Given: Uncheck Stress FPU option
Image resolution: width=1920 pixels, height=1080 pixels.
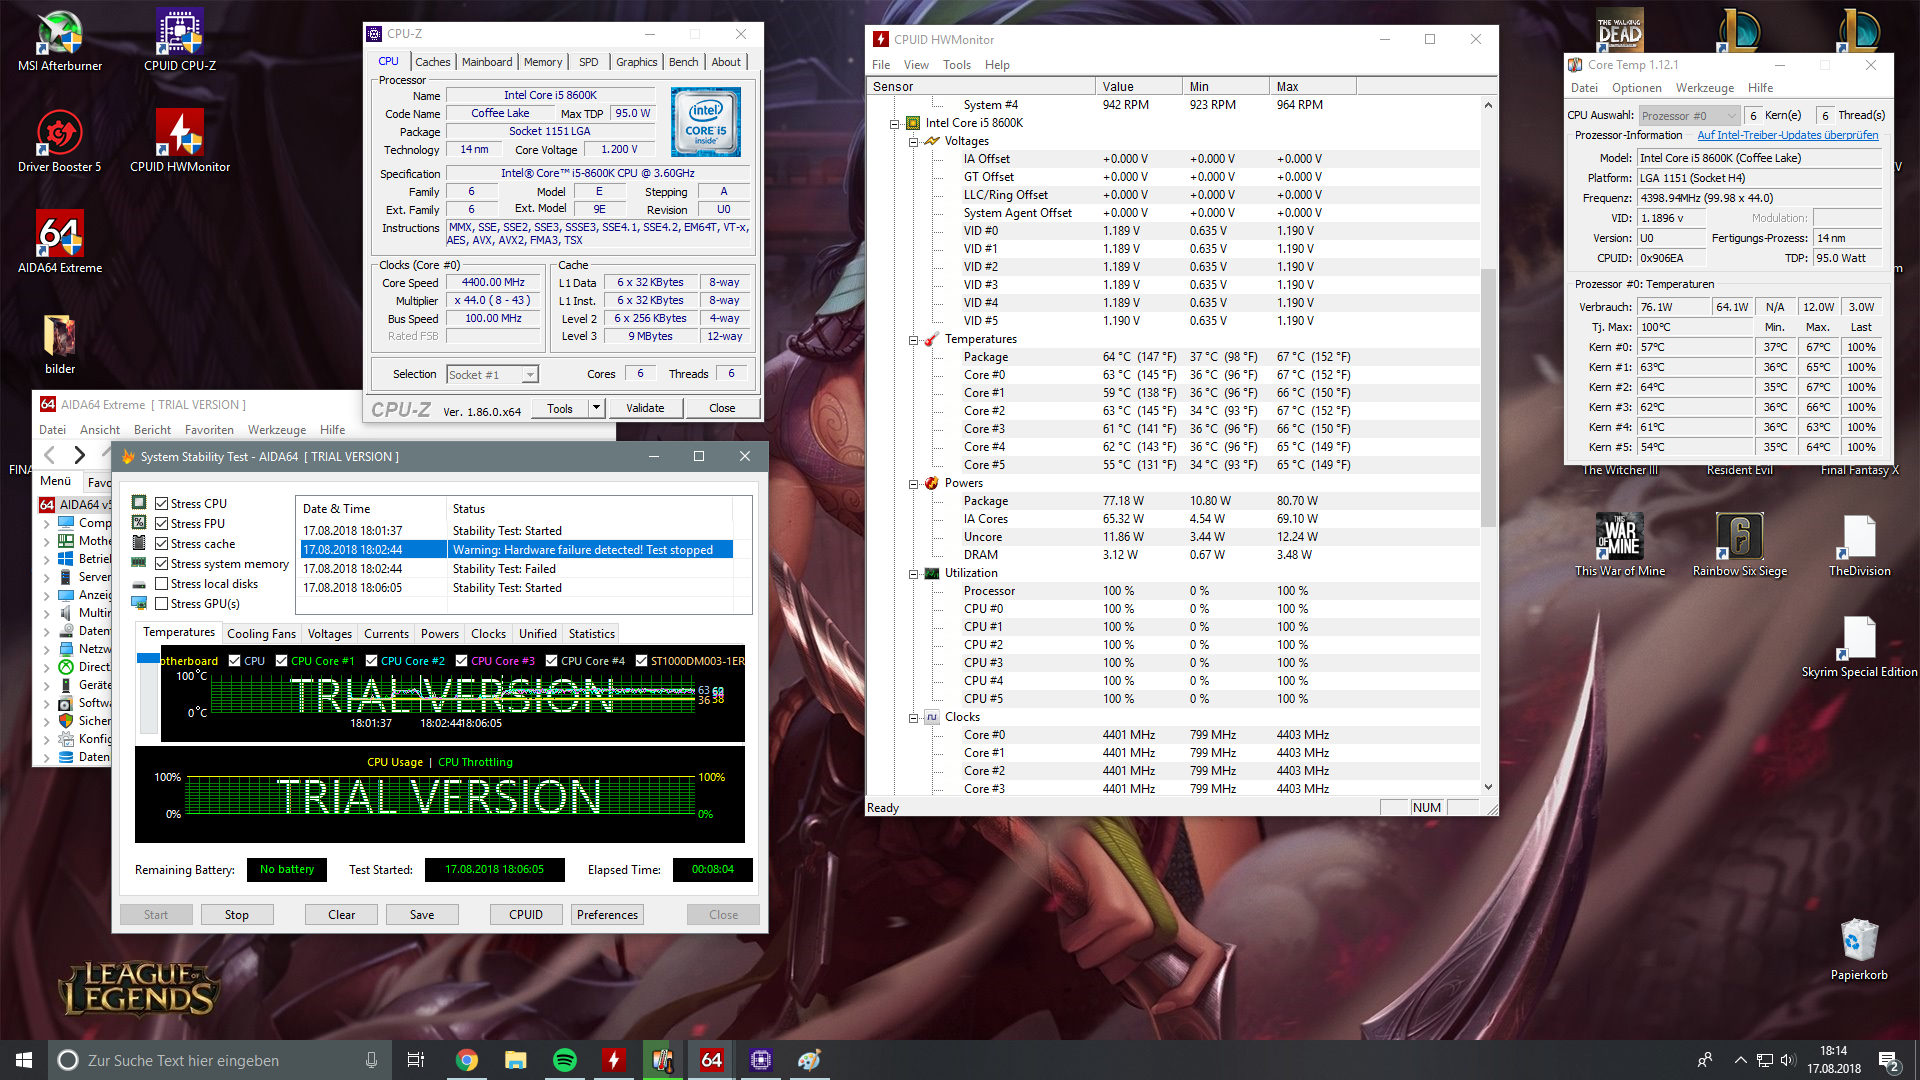Looking at the screenshot, I should 161,524.
